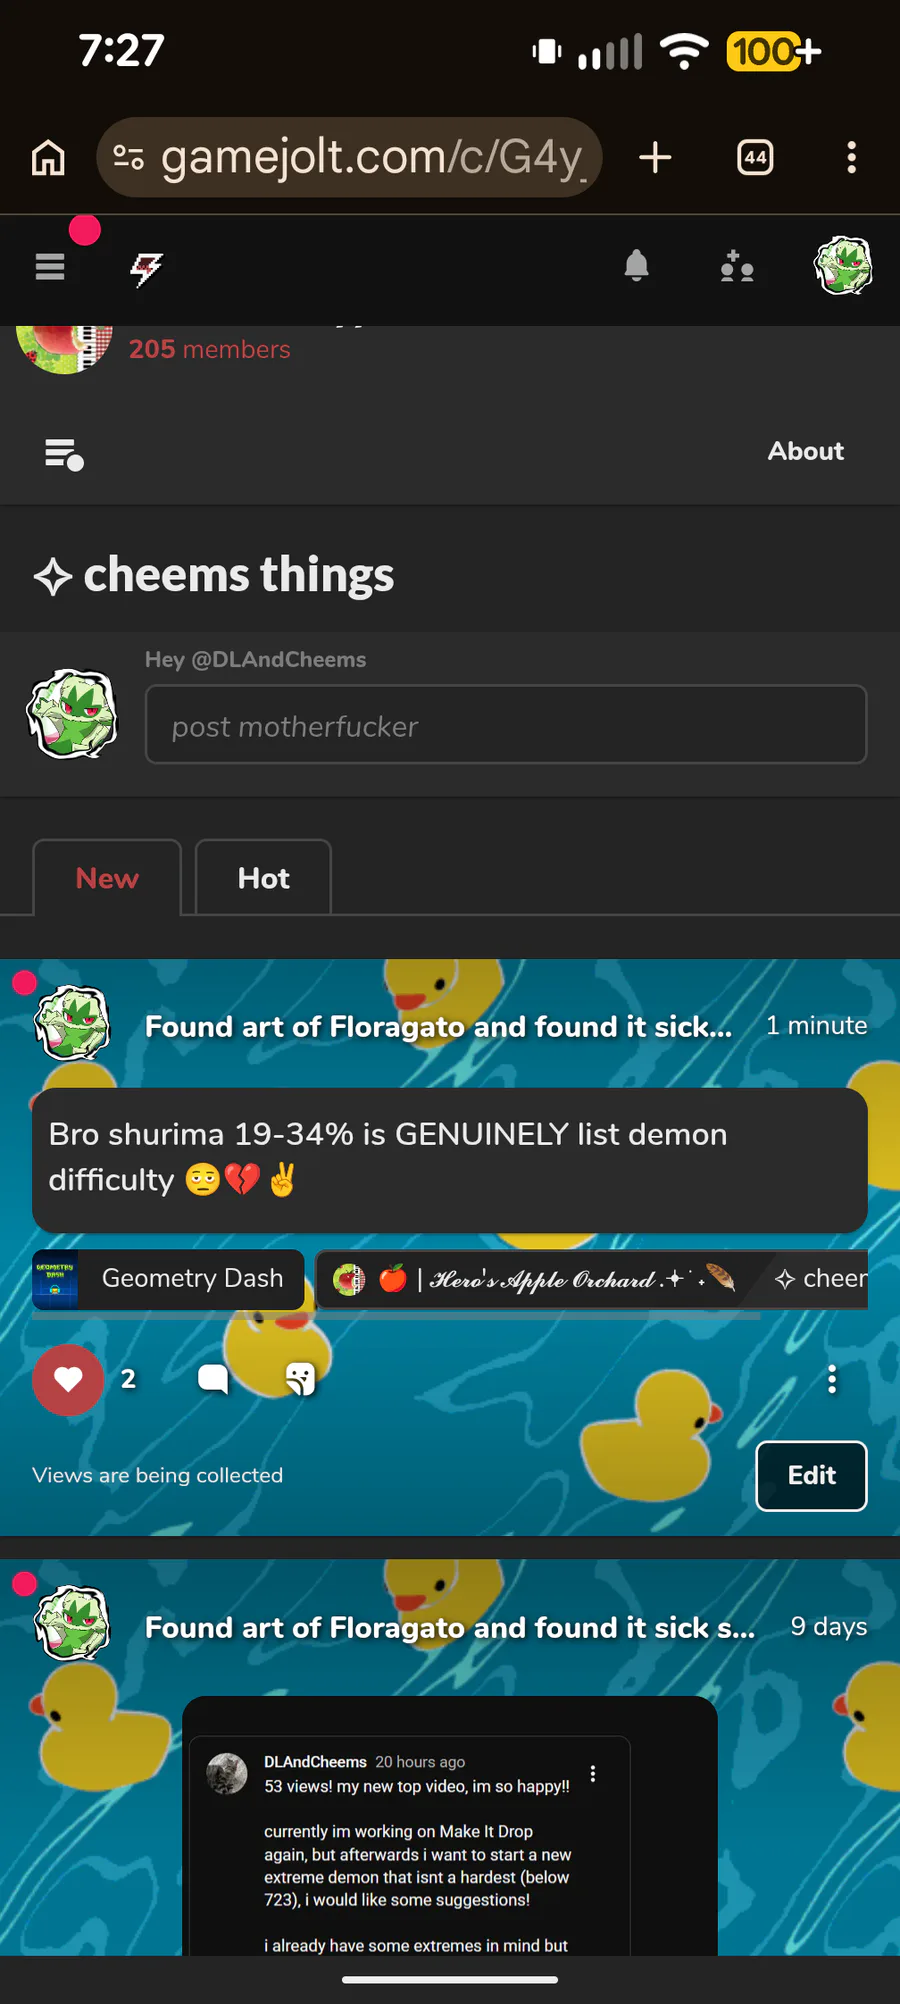900x2004 pixels.
Task: Open the community channels list icon
Action: [x=64, y=454]
